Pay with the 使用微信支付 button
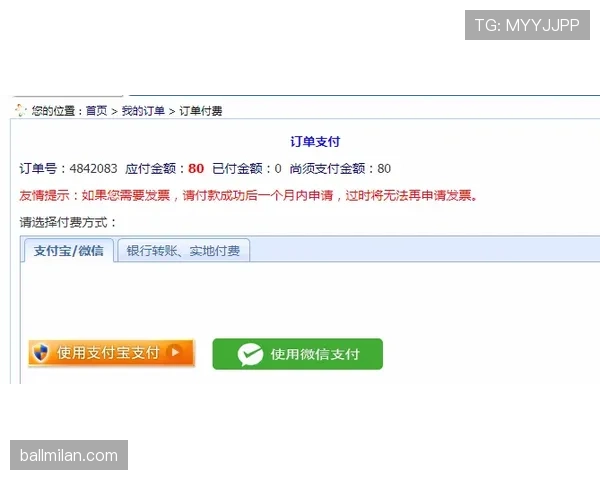Image resolution: width=600 pixels, height=480 pixels. [298, 354]
